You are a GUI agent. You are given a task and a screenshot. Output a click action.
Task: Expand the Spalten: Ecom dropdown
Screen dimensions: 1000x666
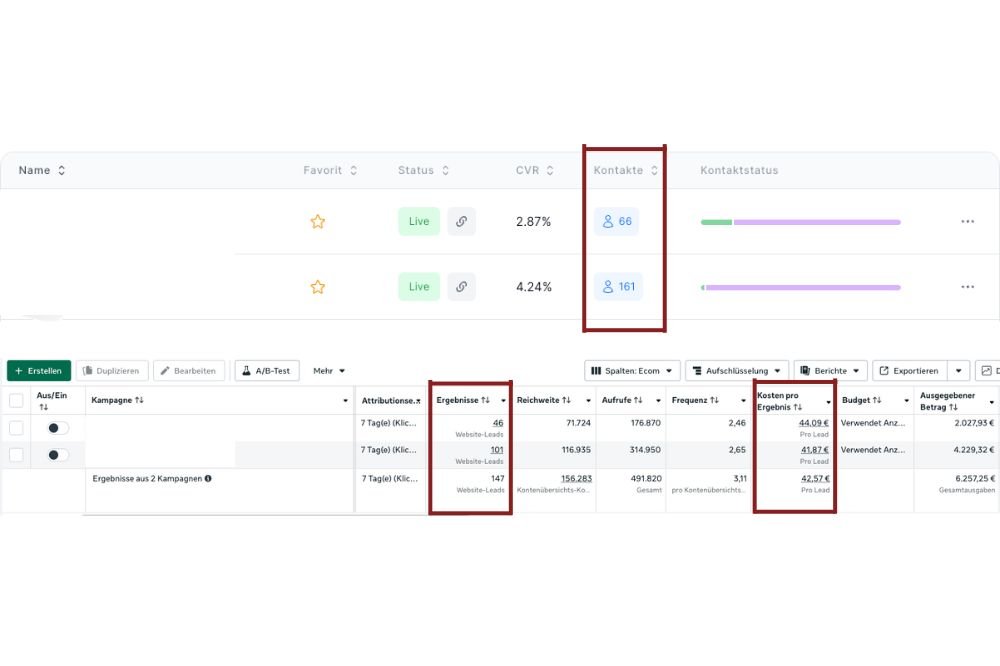coord(632,371)
